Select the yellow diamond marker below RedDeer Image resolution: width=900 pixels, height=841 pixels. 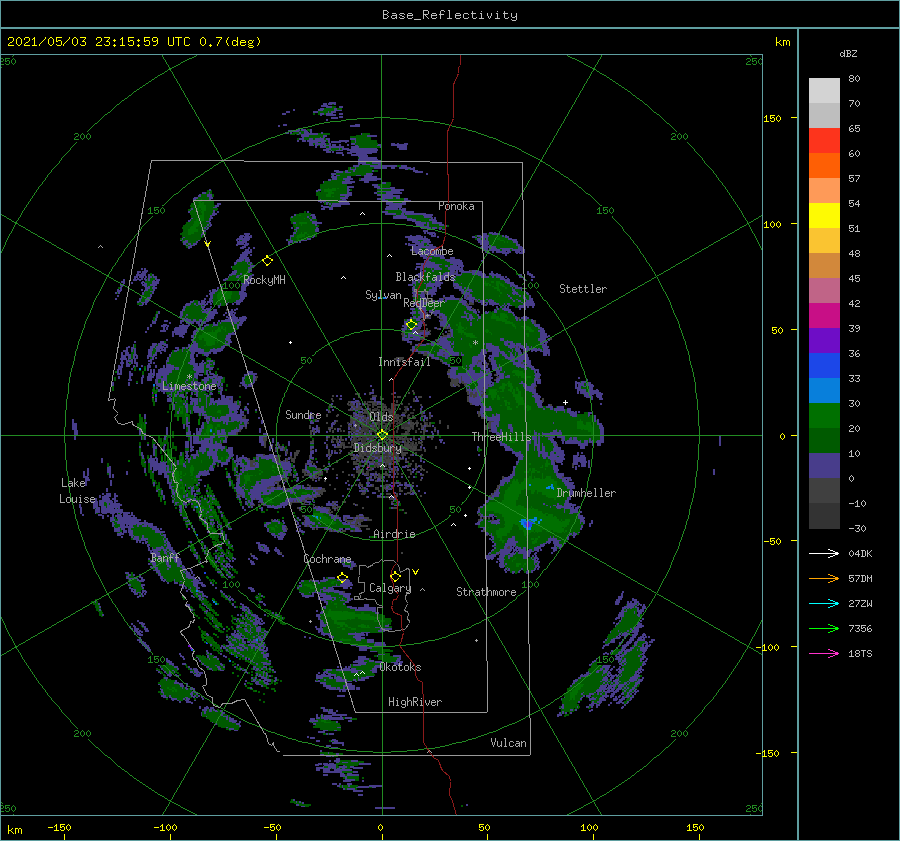tap(411, 325)
